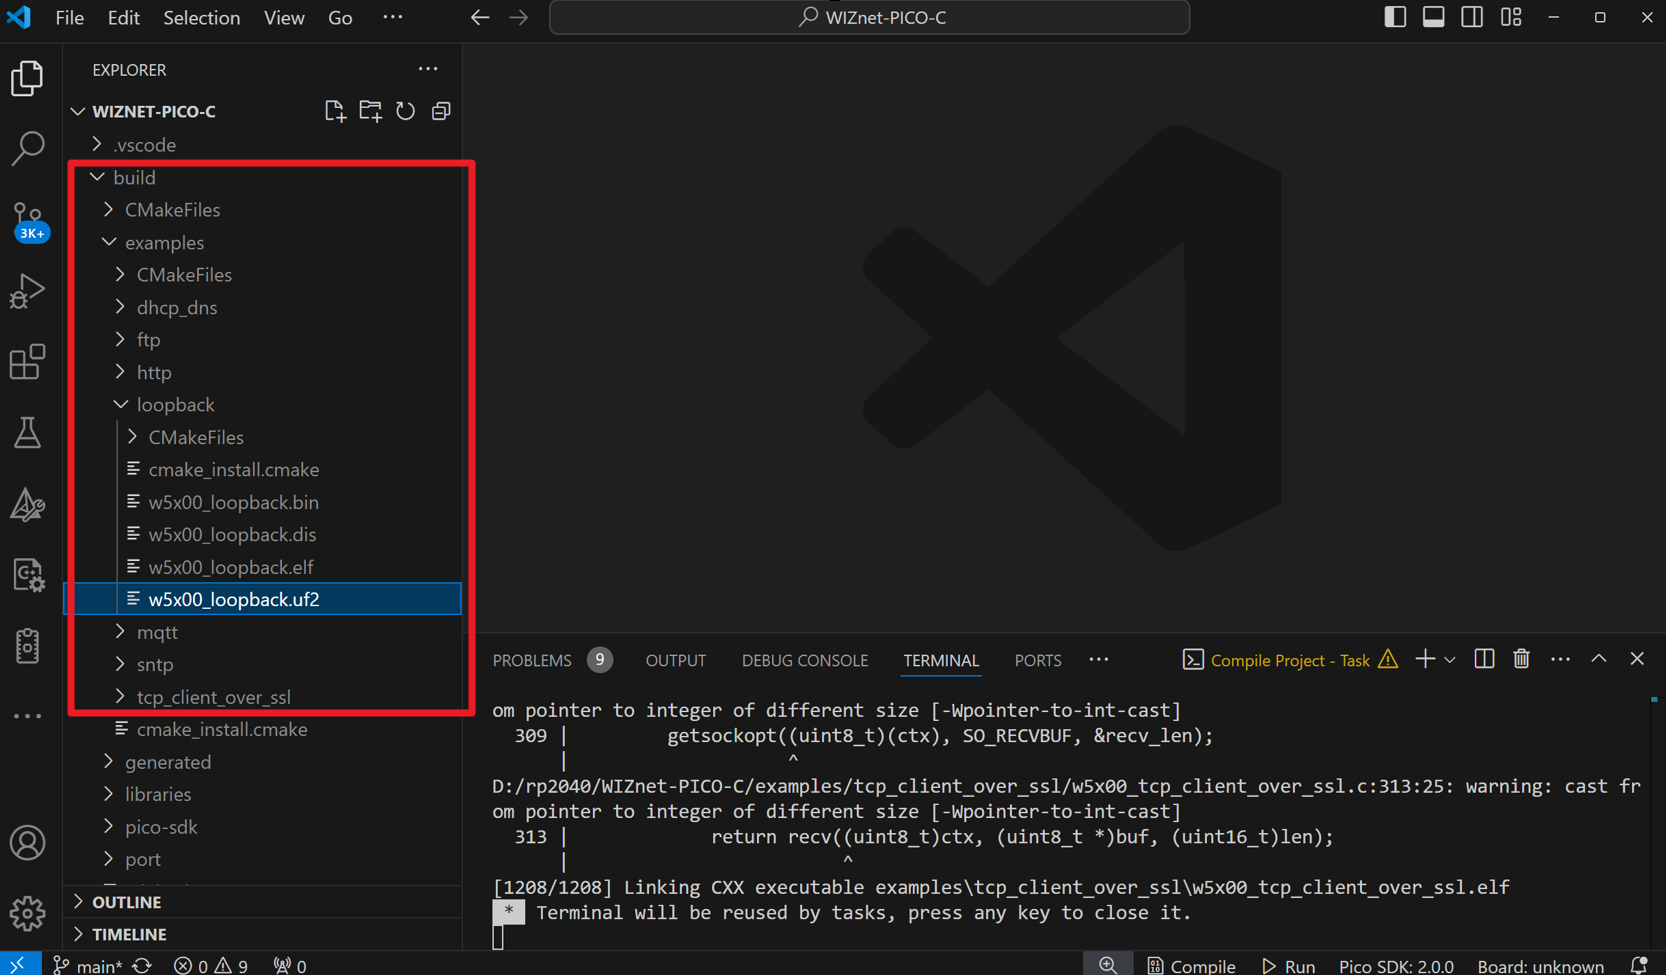The height and width of the screenshot is (975, 1666).
Task: Click the WIZnet-PICO-C command center search box
Action: [870, 17]
